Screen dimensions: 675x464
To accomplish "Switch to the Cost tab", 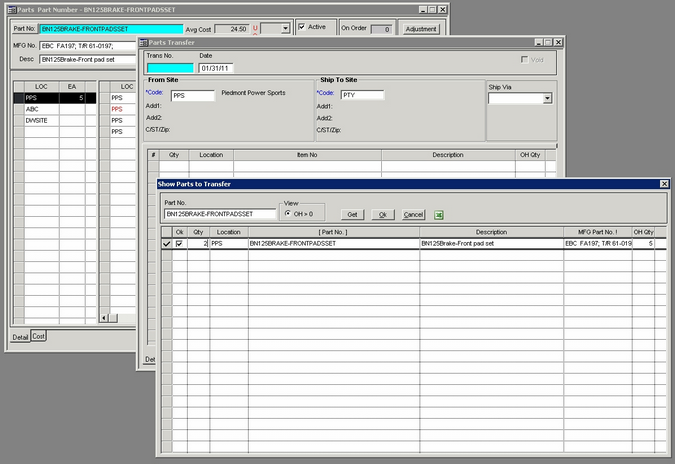I will (x=39, y=337).
